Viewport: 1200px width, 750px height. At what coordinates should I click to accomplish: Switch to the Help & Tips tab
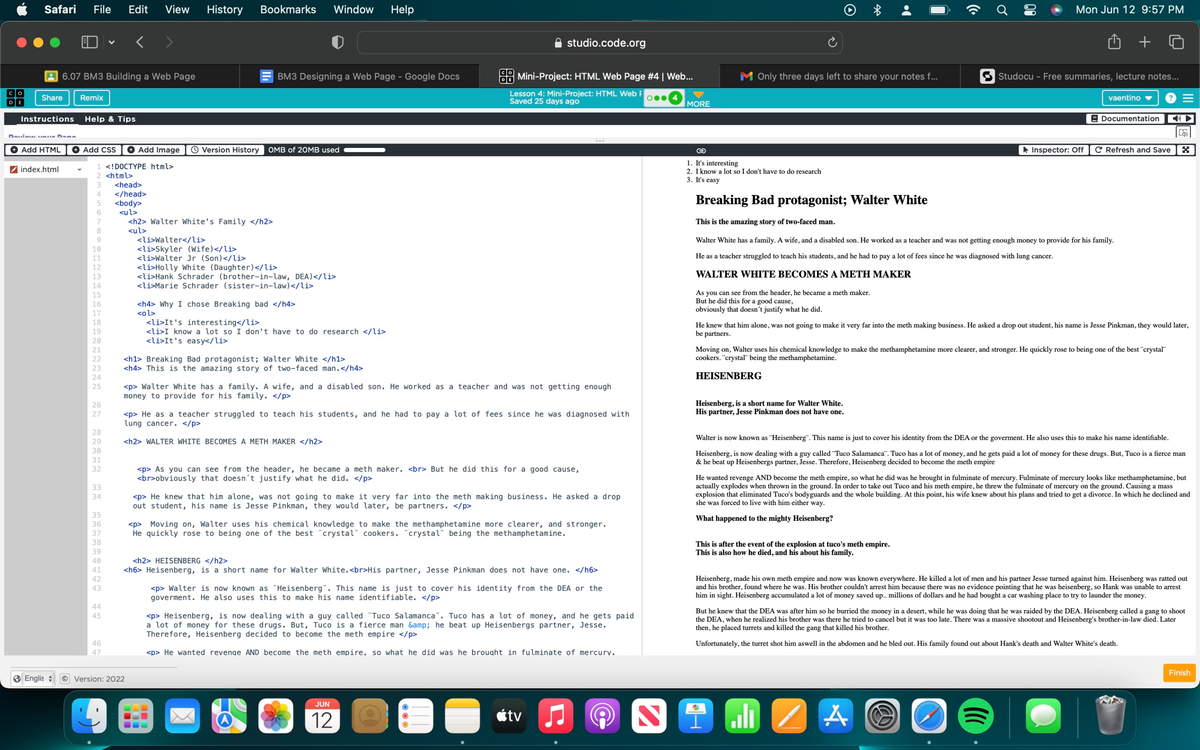(x=110, y=119)
